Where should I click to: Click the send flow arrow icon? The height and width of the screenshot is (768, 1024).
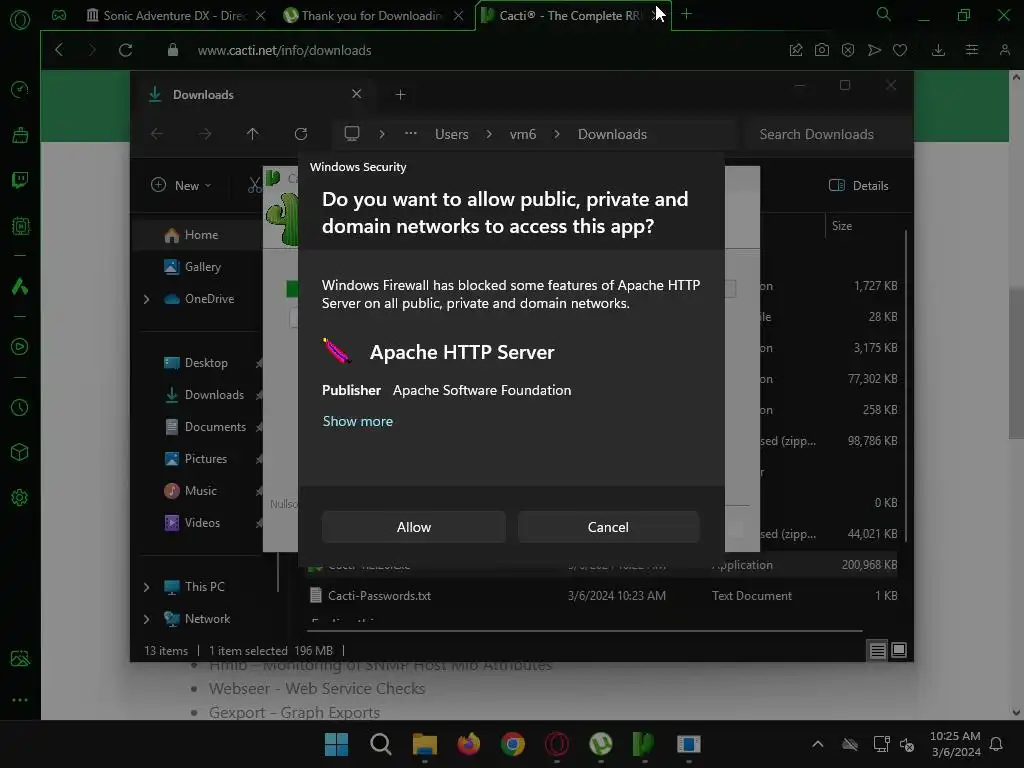click(874, 50)
